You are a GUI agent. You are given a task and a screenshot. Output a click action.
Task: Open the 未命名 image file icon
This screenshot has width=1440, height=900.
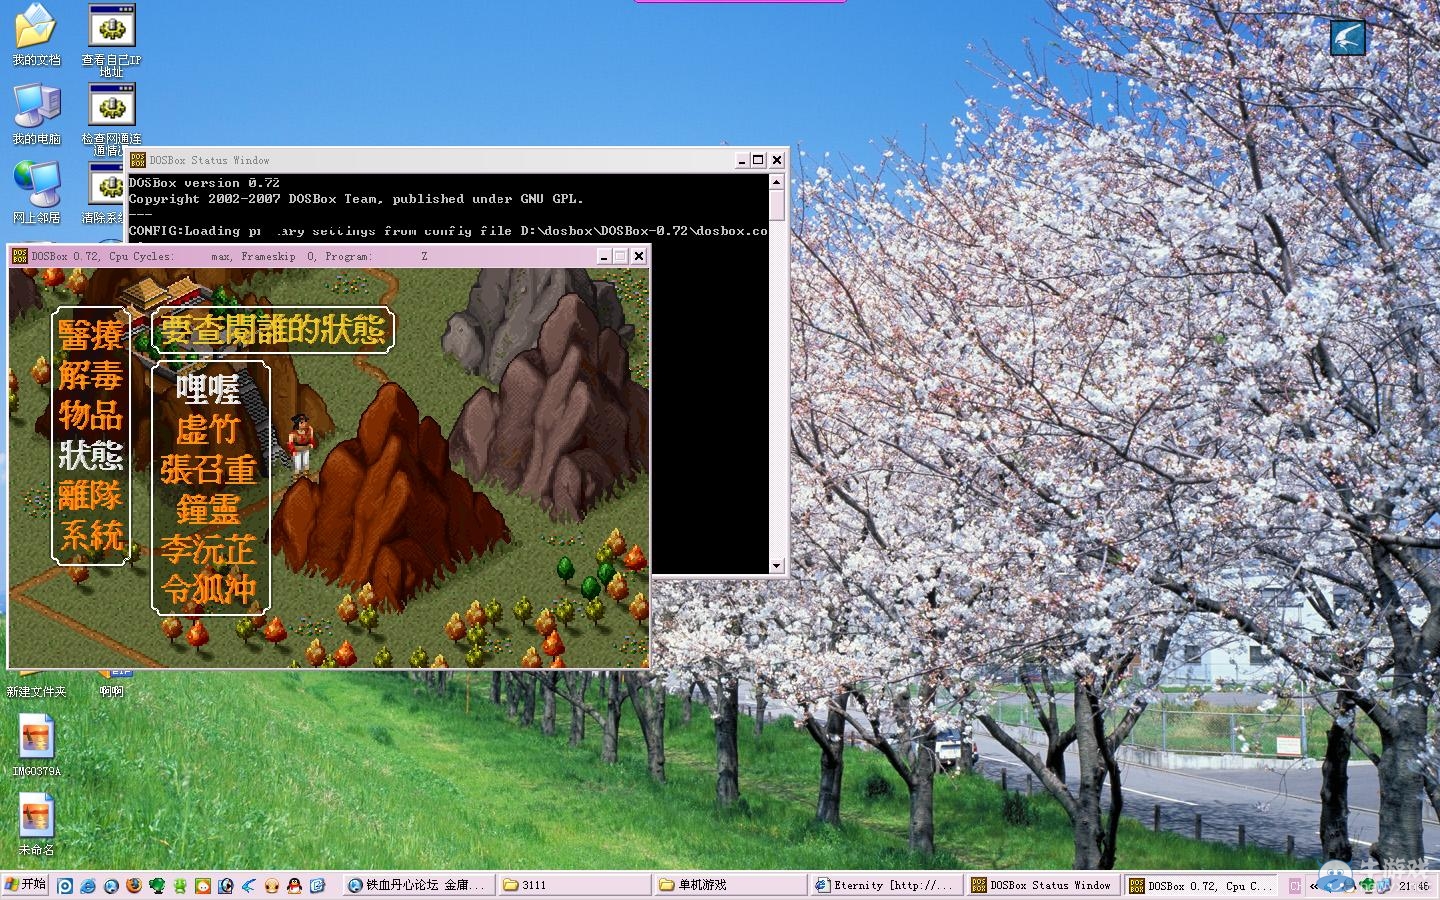pyautogui.click(x=36, y=825)
